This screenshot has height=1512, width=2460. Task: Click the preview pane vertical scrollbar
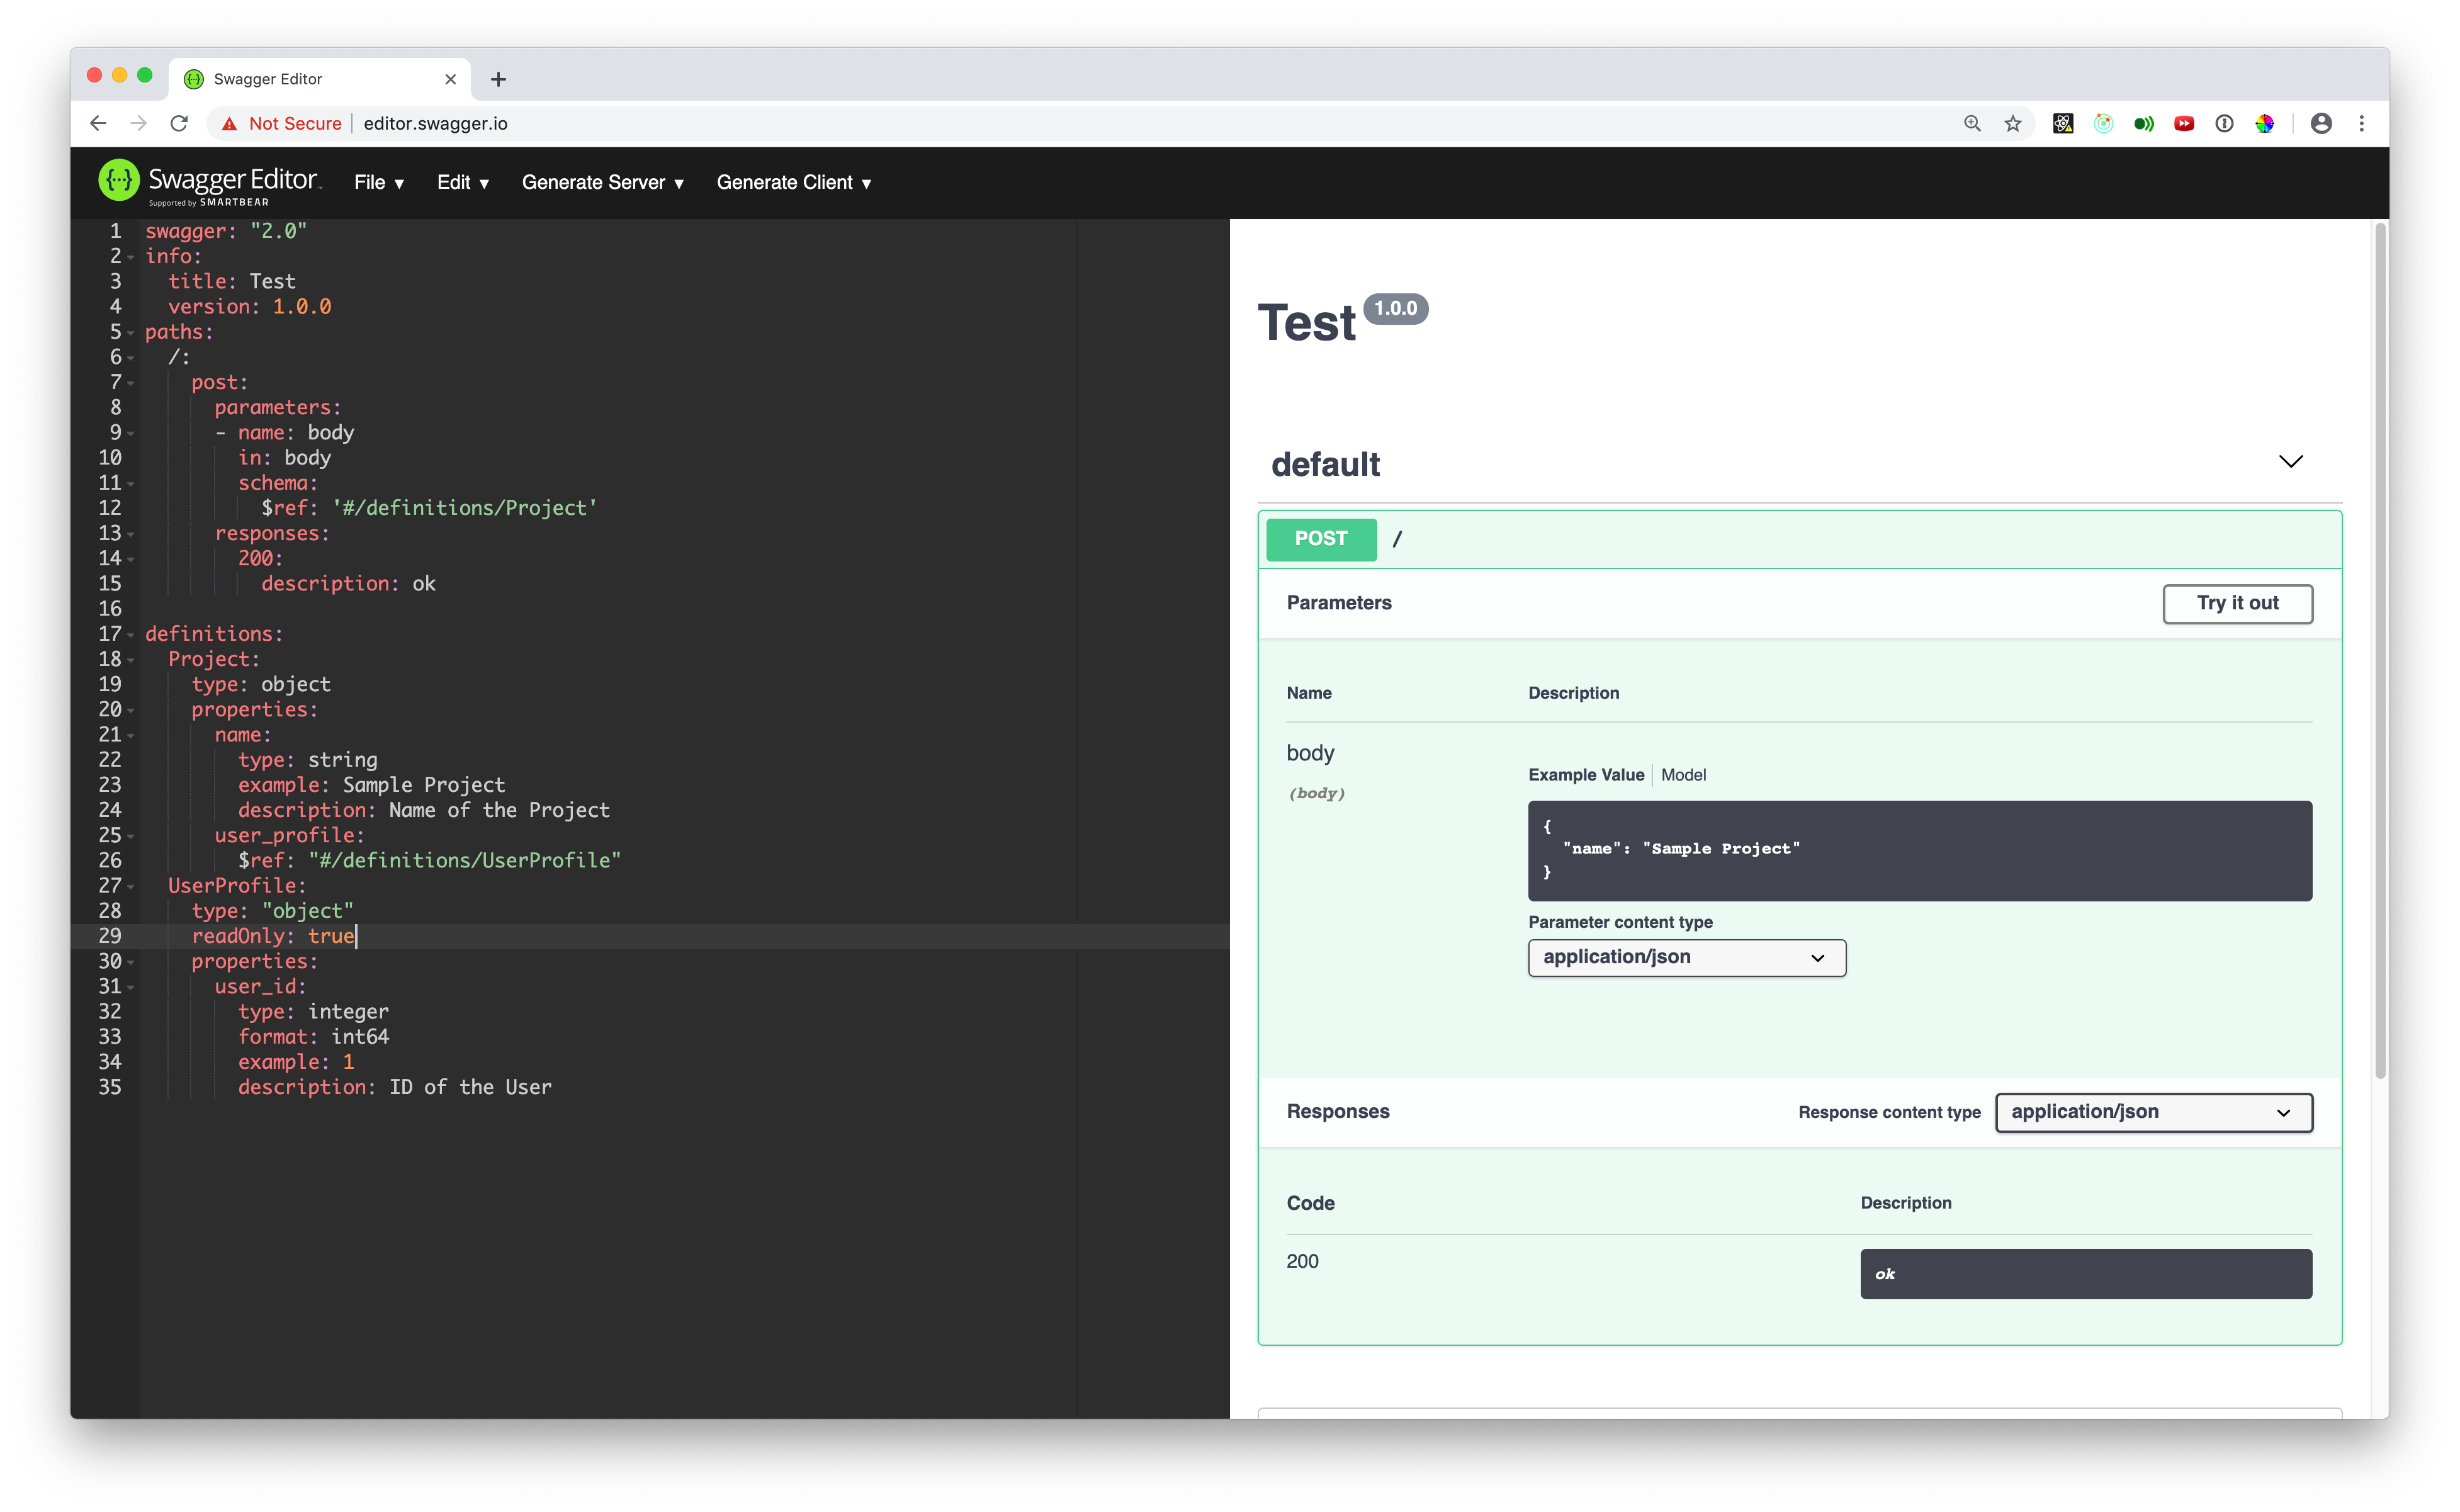[x=2380, y=650]
